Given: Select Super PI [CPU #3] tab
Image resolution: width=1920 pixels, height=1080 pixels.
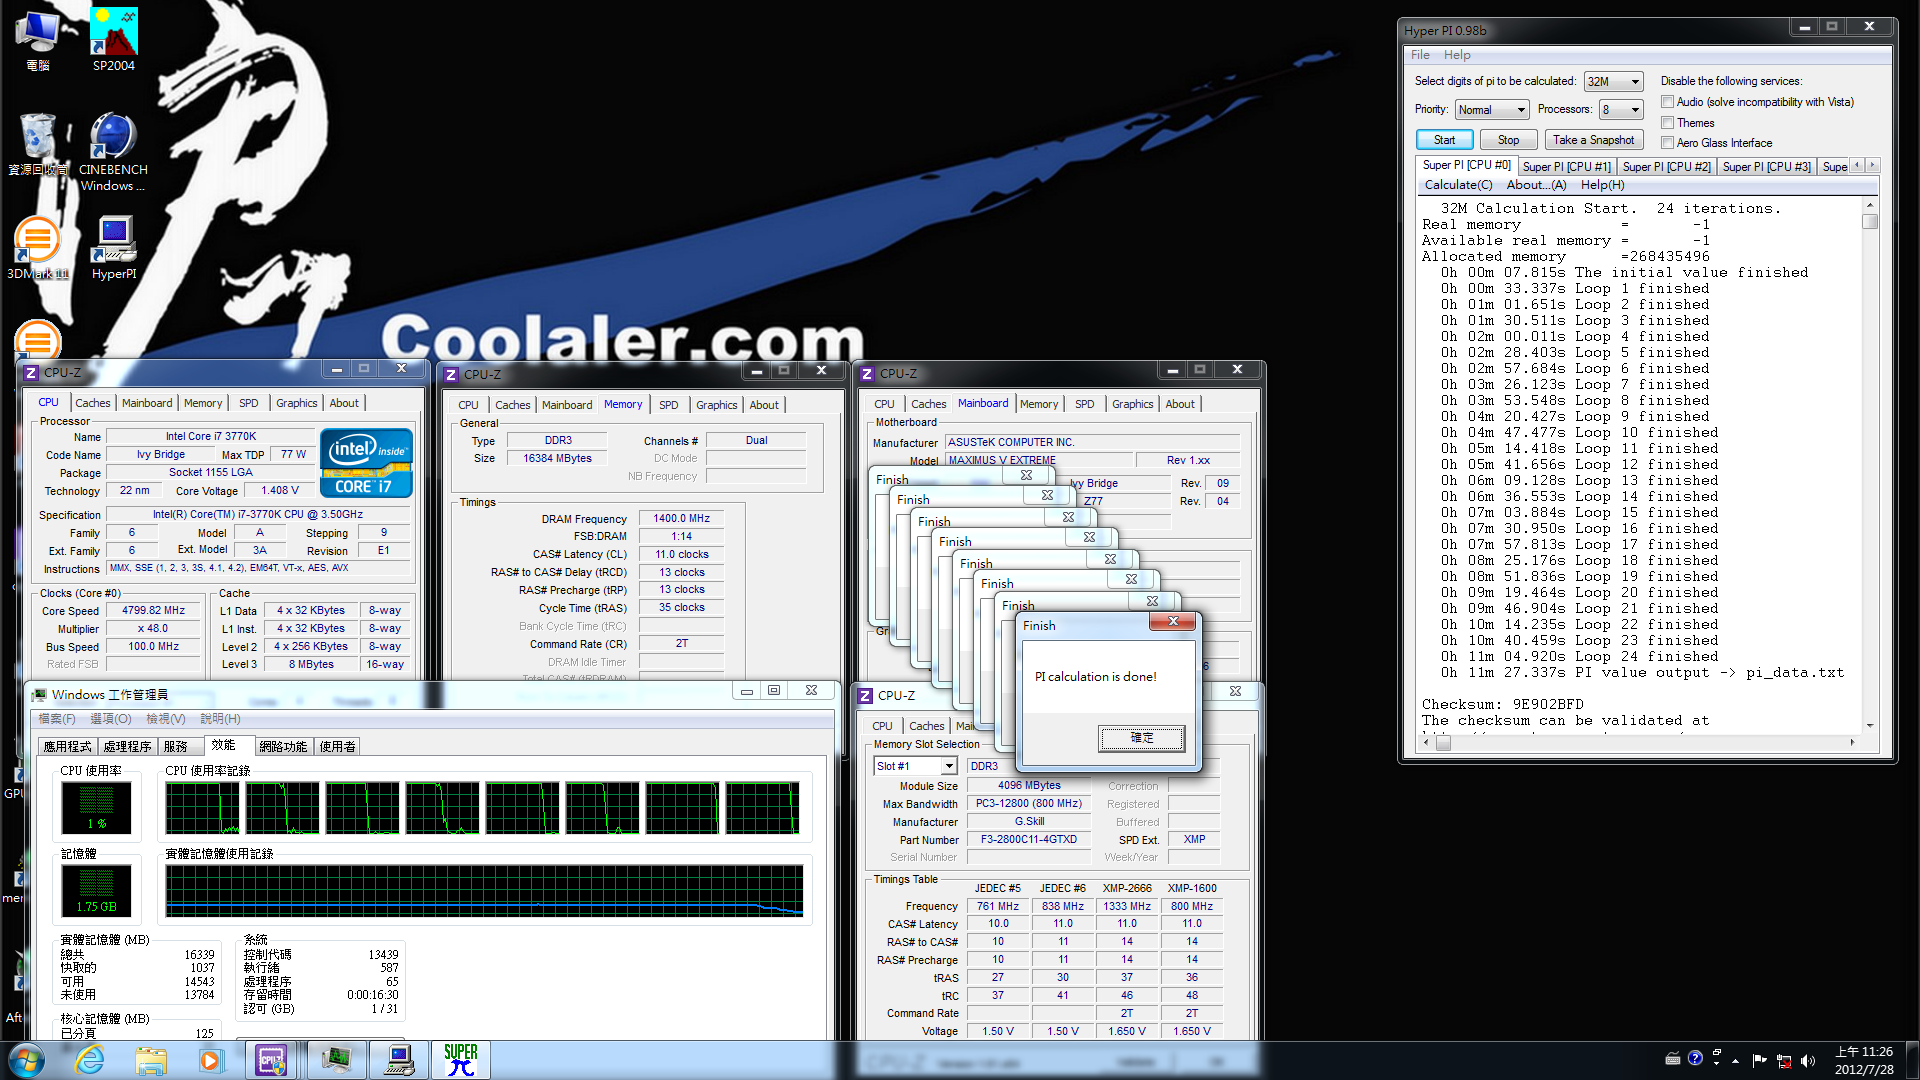Looking at the screenshot, I should (1766, 167).
